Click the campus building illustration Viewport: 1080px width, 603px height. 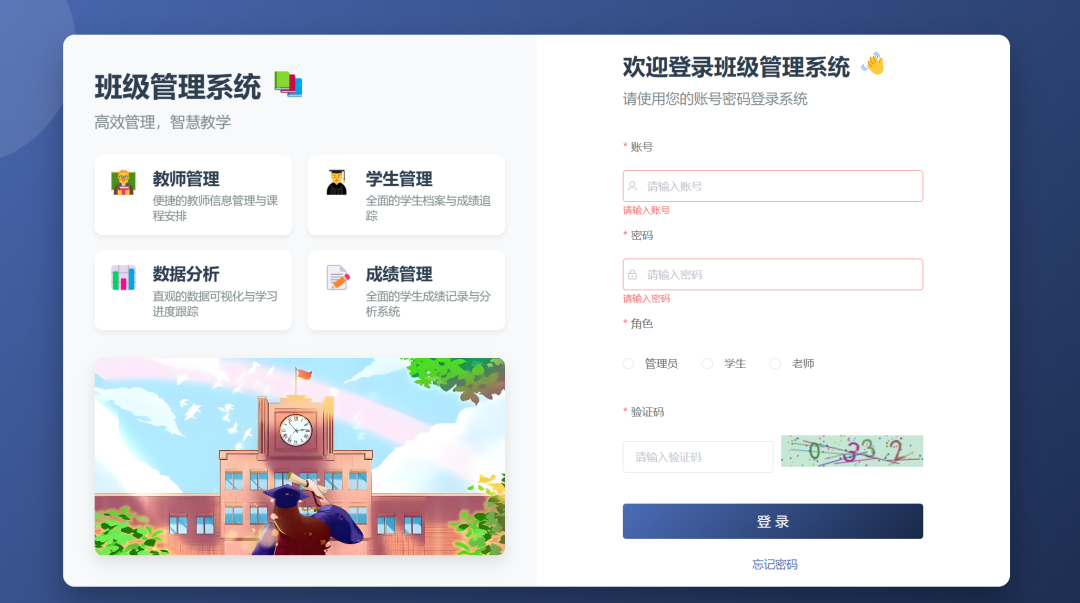pyautogui.click(x=300, y=456)
